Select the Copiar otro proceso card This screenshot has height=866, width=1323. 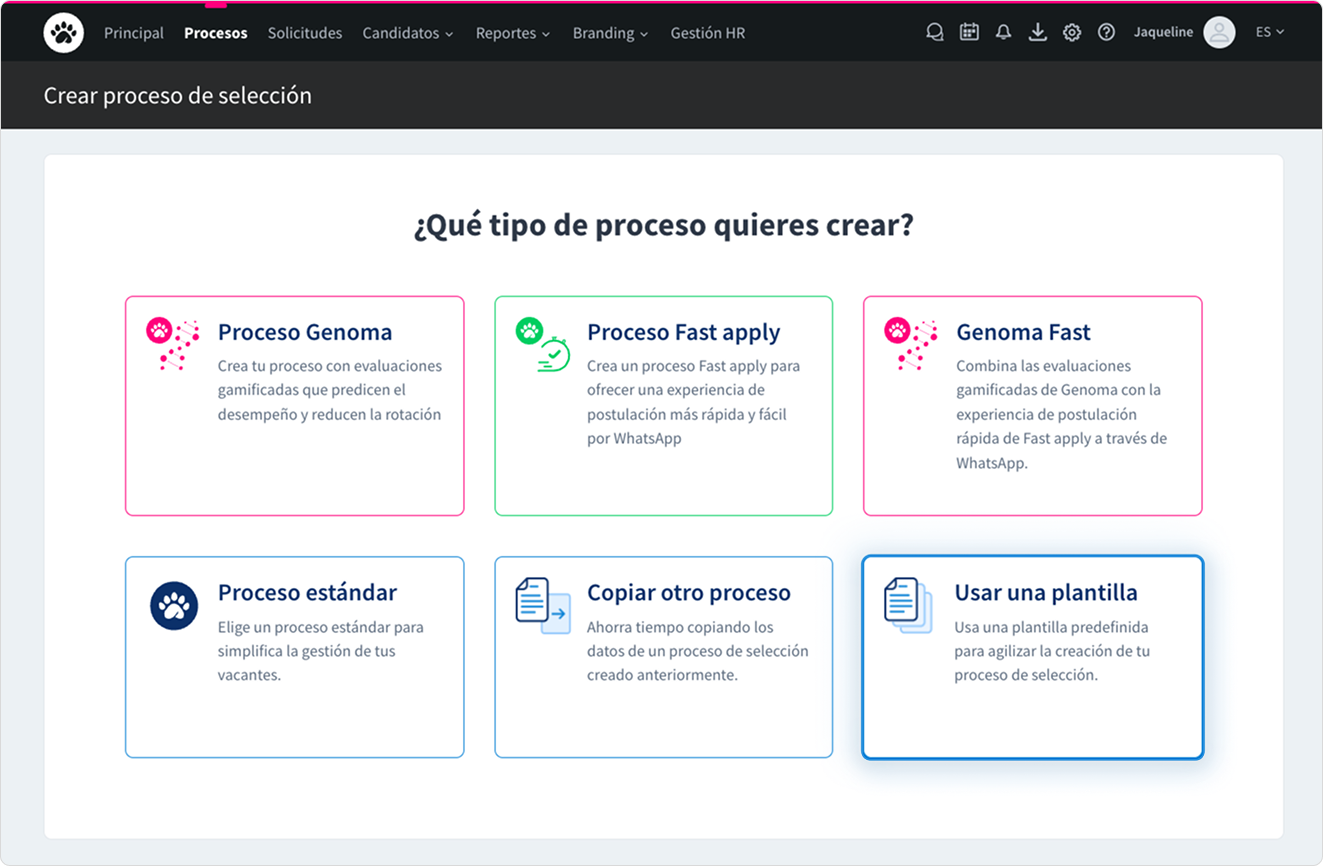point(663,657)
